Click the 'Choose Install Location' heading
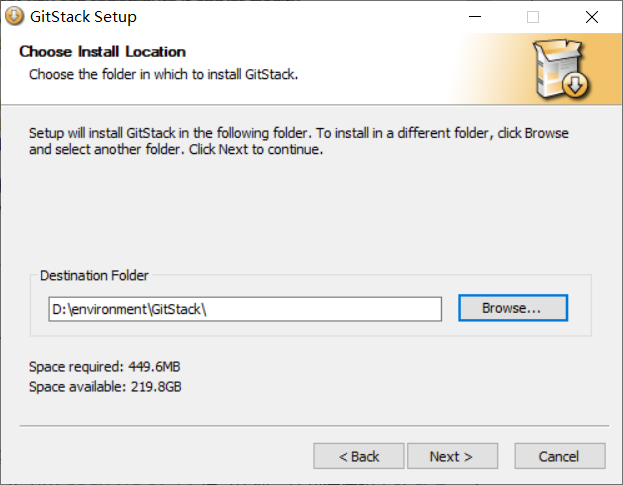 (103, 52)
